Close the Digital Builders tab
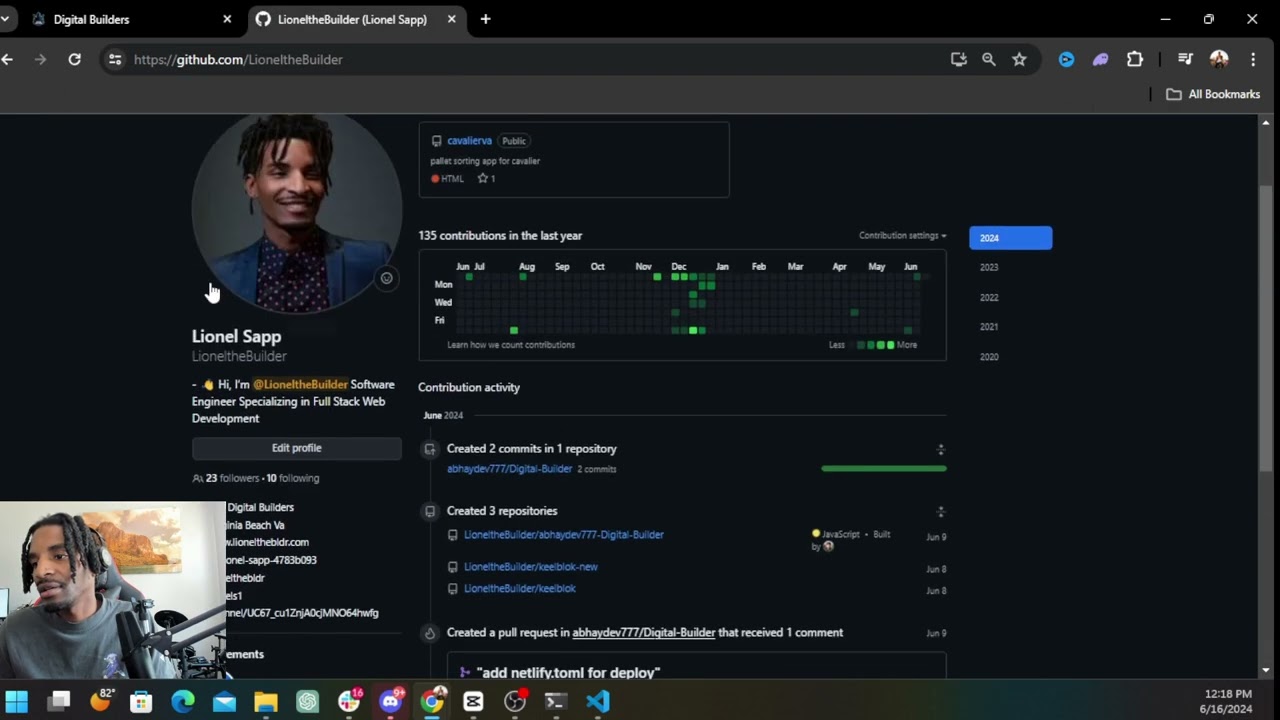 (x=227, y=19)
